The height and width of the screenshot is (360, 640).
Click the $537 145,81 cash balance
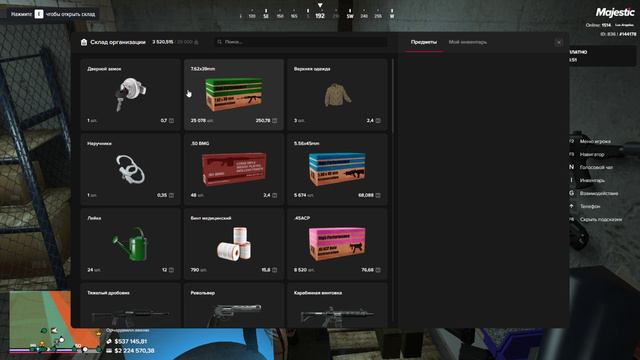[x=131, y=341]
